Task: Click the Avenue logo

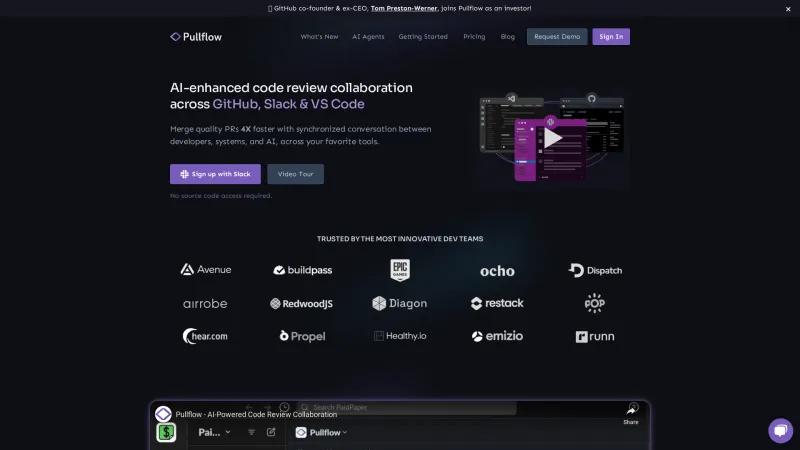Action: click(x=206, y=269)
